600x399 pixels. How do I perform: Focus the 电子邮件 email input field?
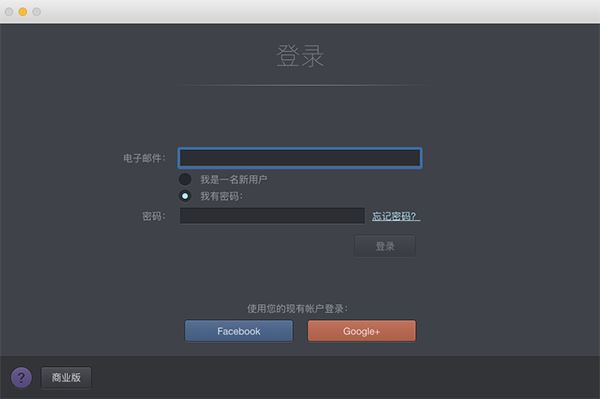click(x=300, y=158)
